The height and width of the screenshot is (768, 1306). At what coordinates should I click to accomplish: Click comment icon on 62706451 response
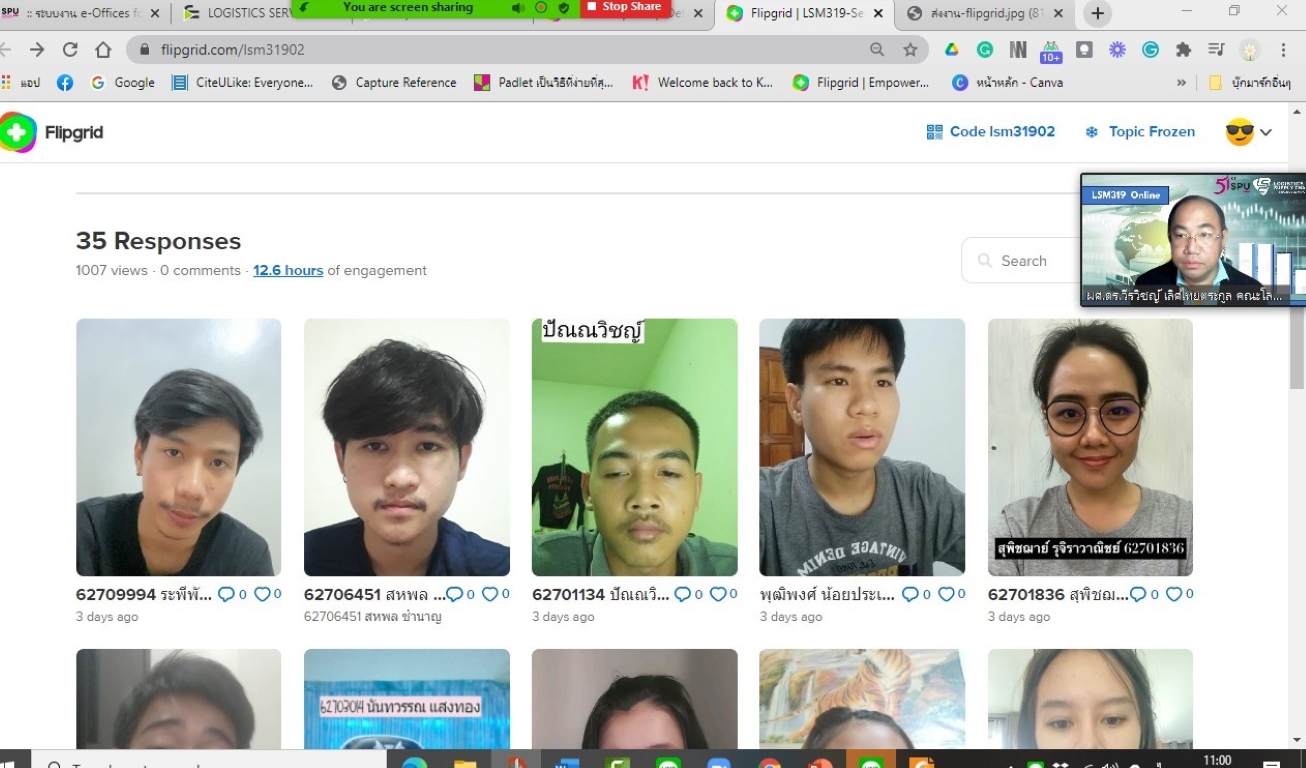(454, 594)
